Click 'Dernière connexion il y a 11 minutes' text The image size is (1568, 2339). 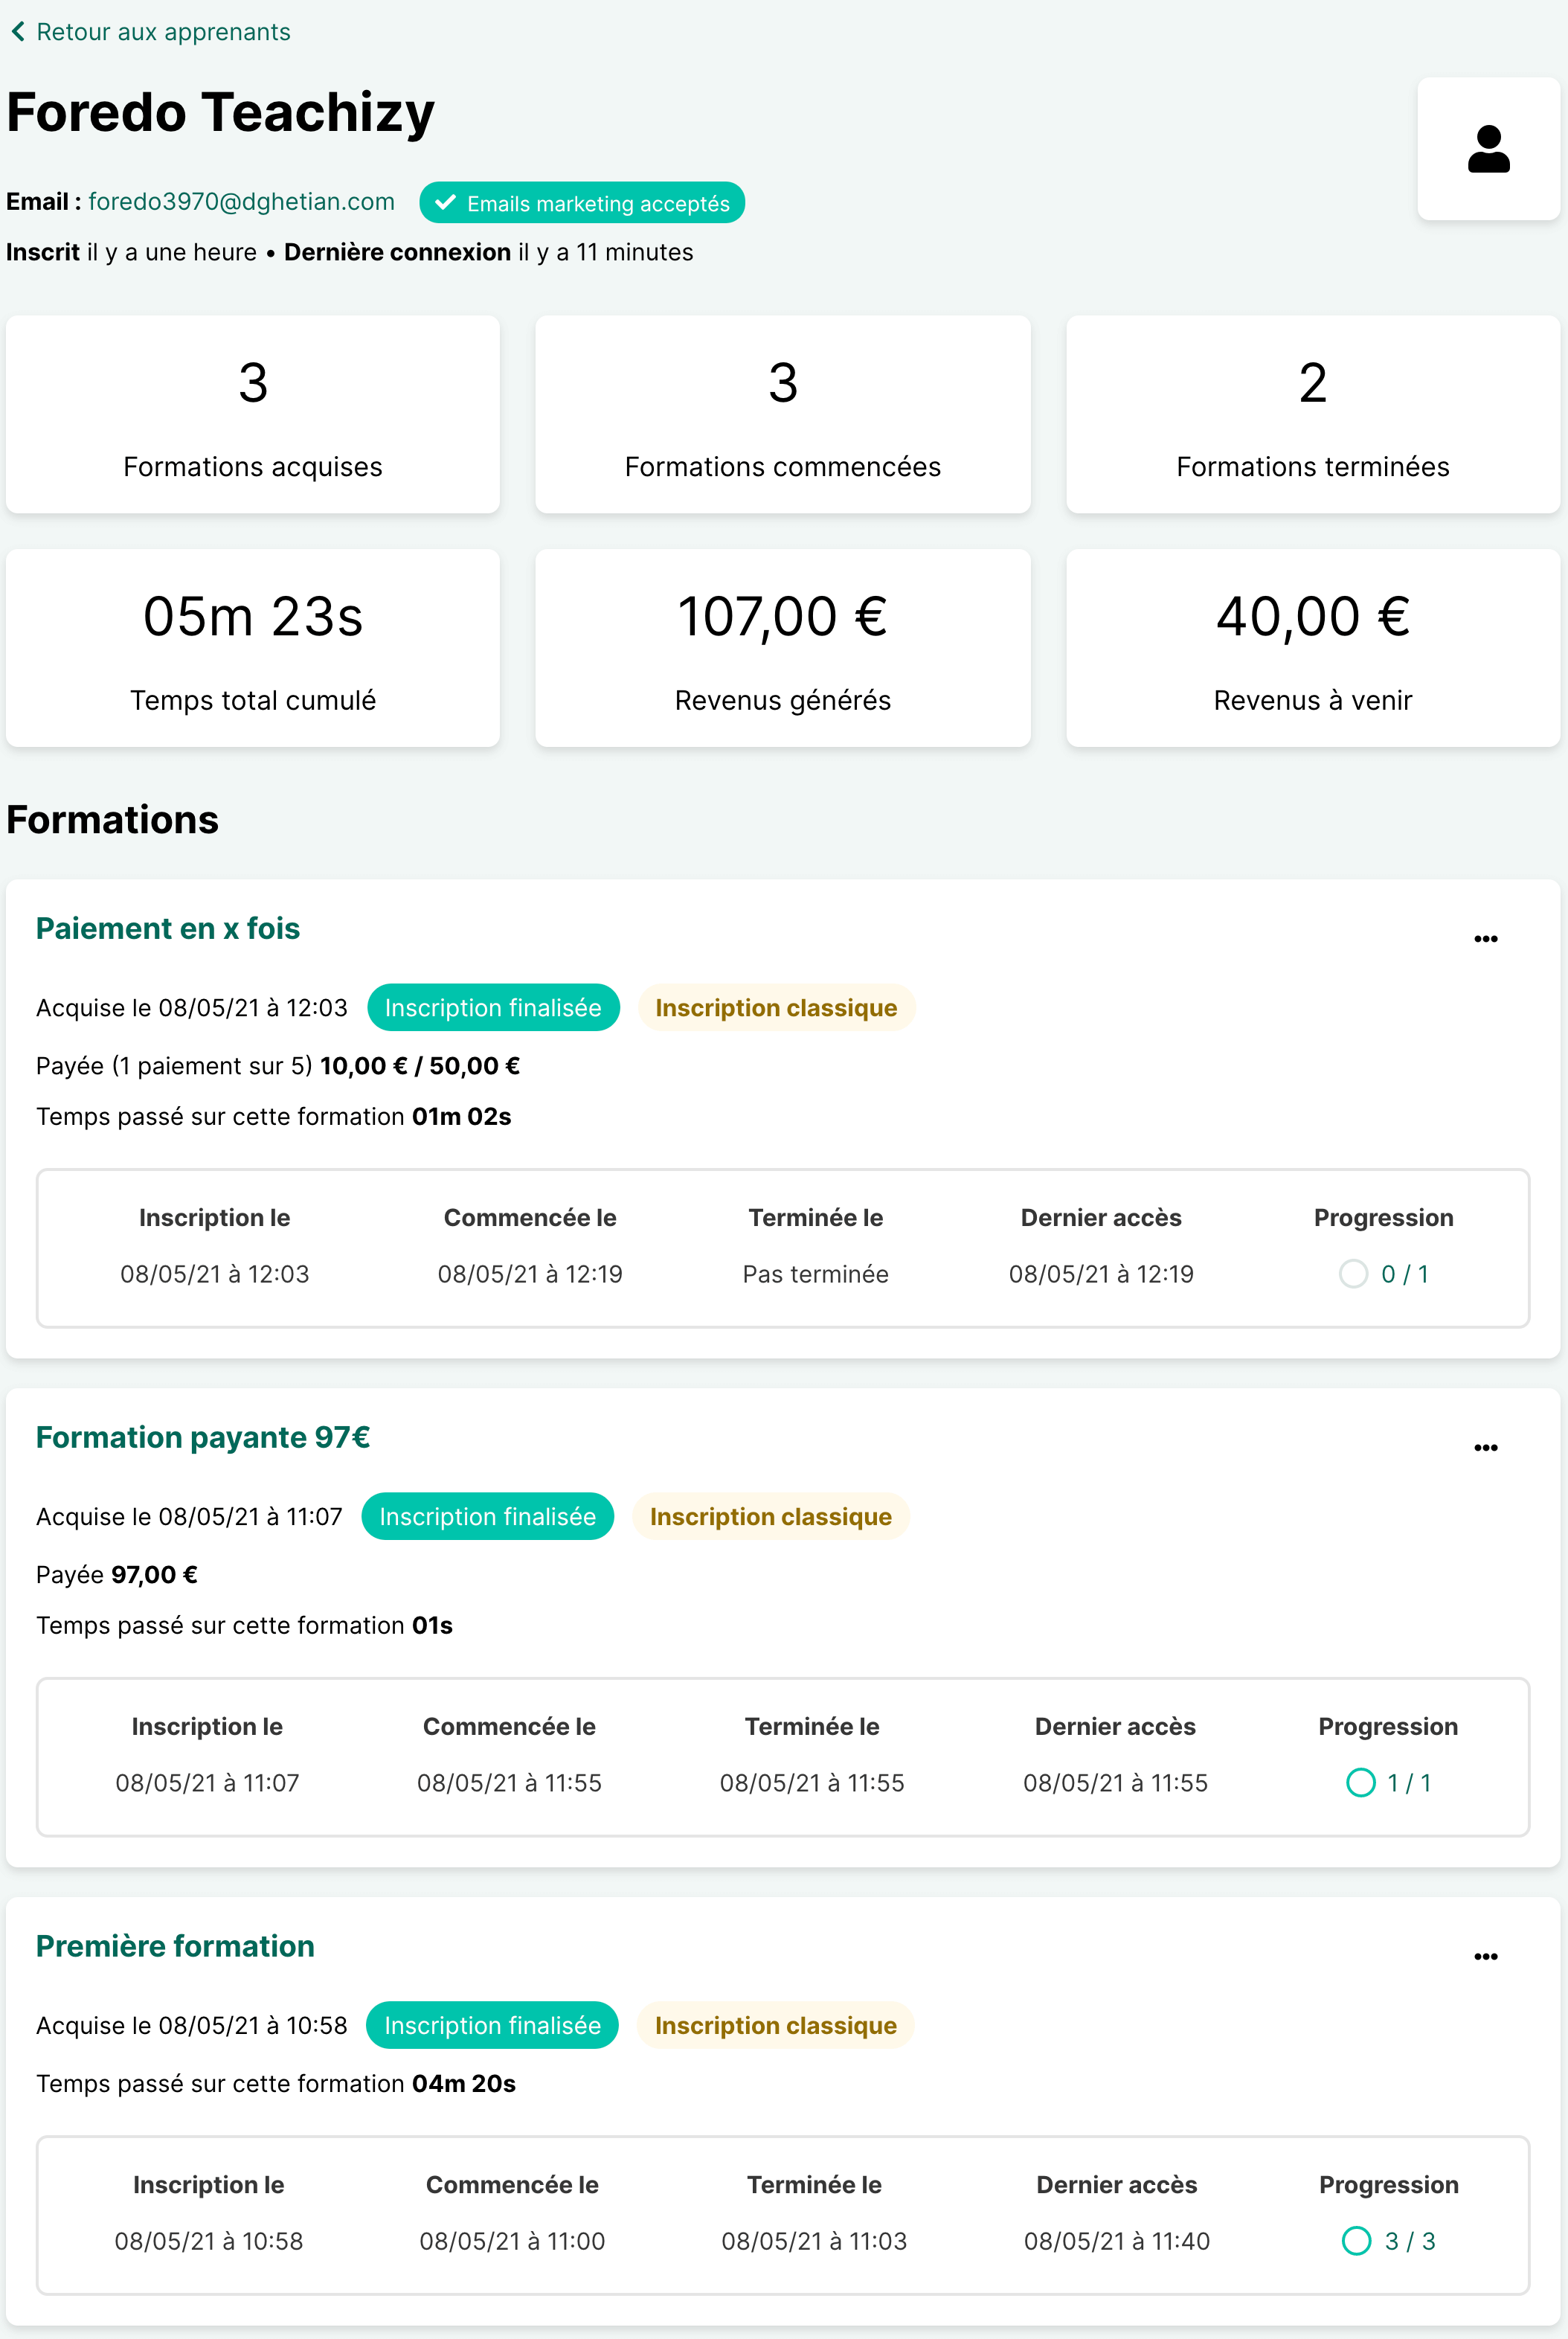[x=489, y=252]
